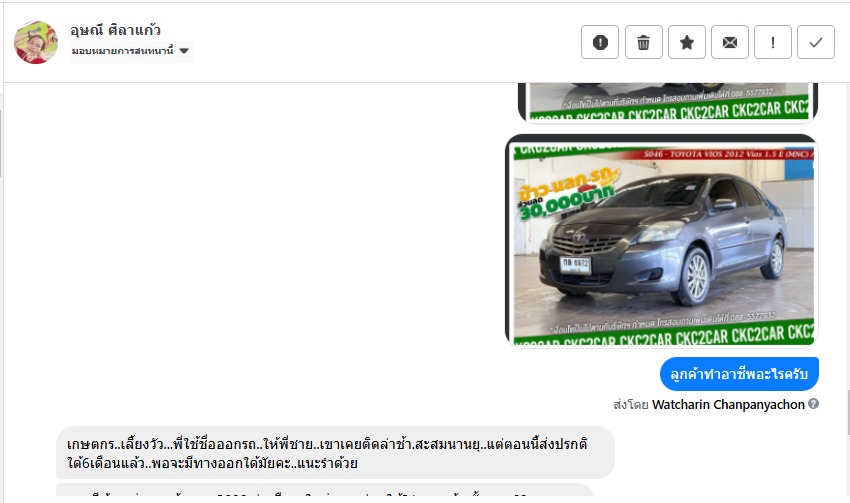Click help icon beside Watcharin Chanpanyachon
Screen dimensions: 850x503
tap(813, 404)
